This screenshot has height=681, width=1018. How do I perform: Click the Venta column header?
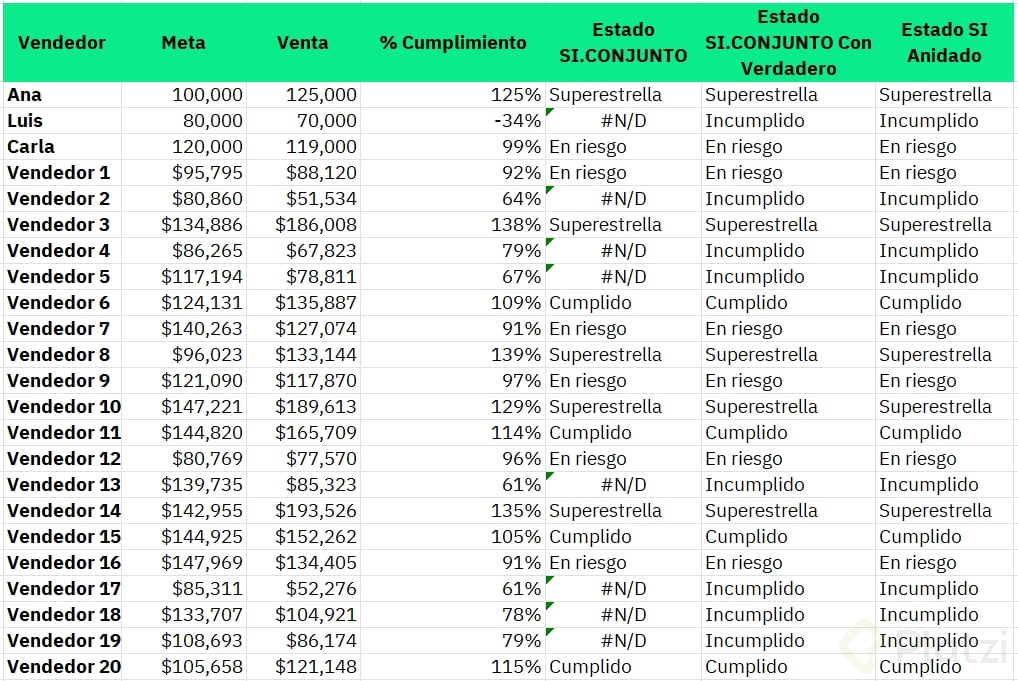point(302,43)
